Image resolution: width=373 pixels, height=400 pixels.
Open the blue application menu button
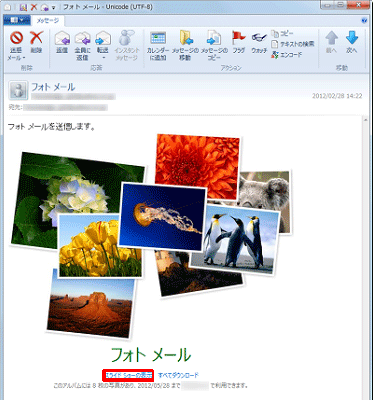tap(17, 20)
